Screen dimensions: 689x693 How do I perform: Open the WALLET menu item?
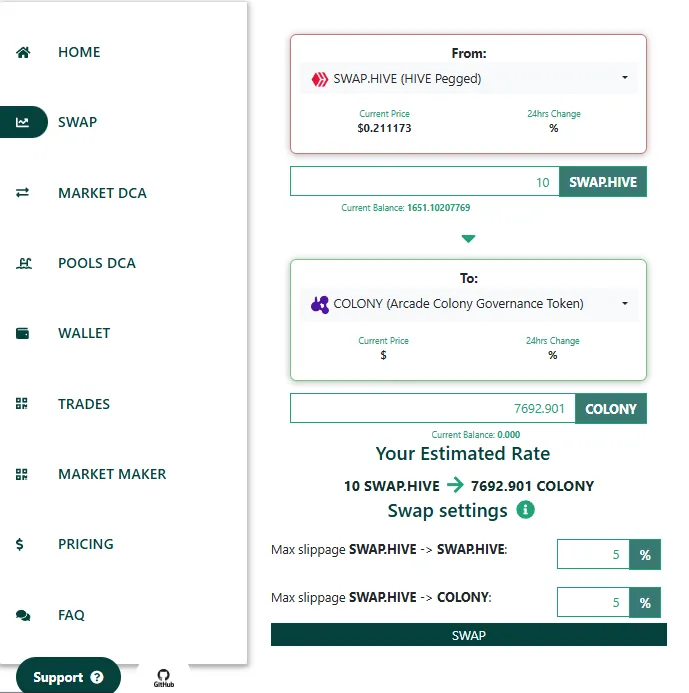(x=84, y=333)
